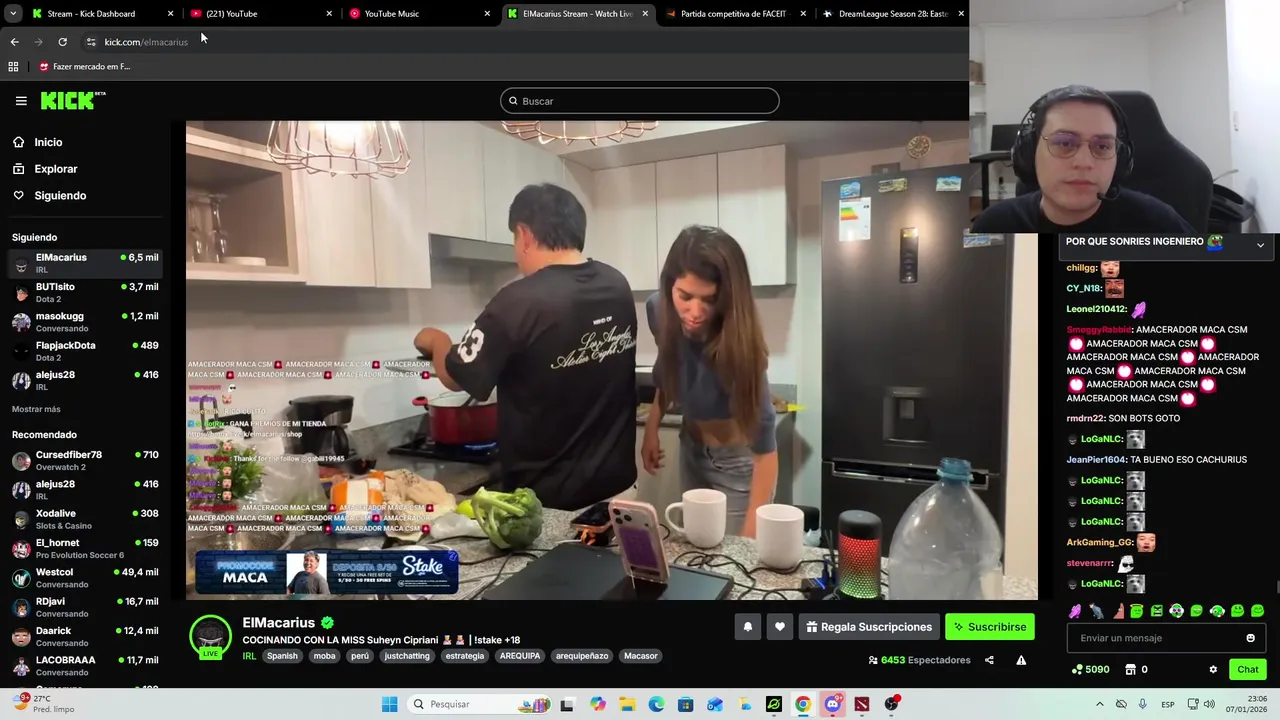Toggle the follow heart button
1280x720 pixels.
coord(780,627)
